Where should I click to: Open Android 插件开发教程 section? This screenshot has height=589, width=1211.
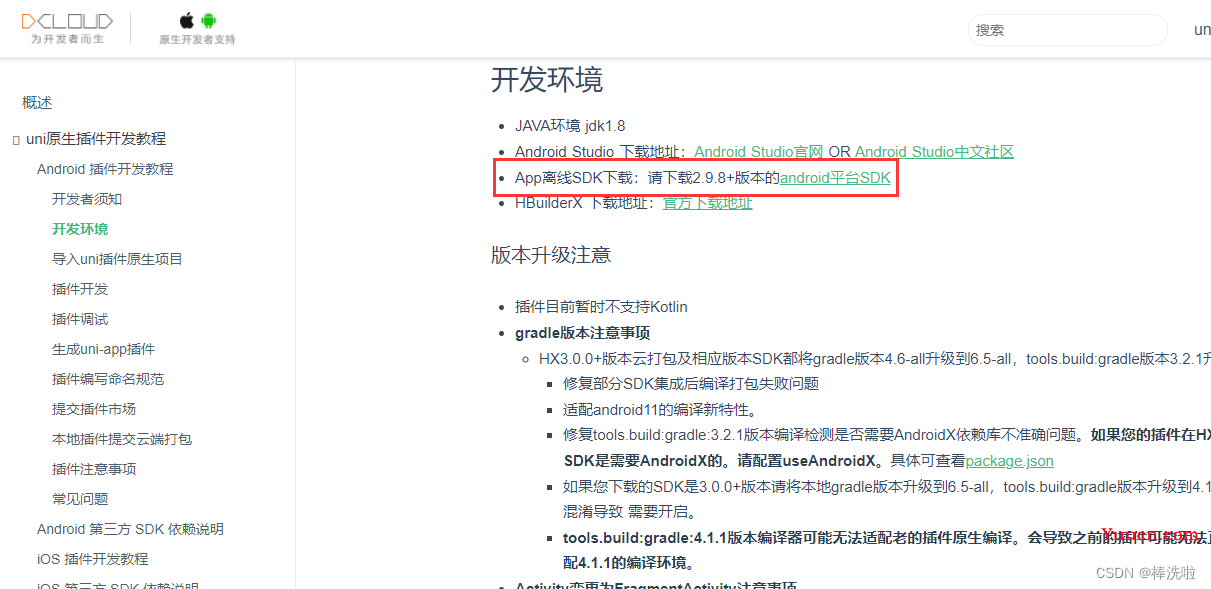click(105, 169)
